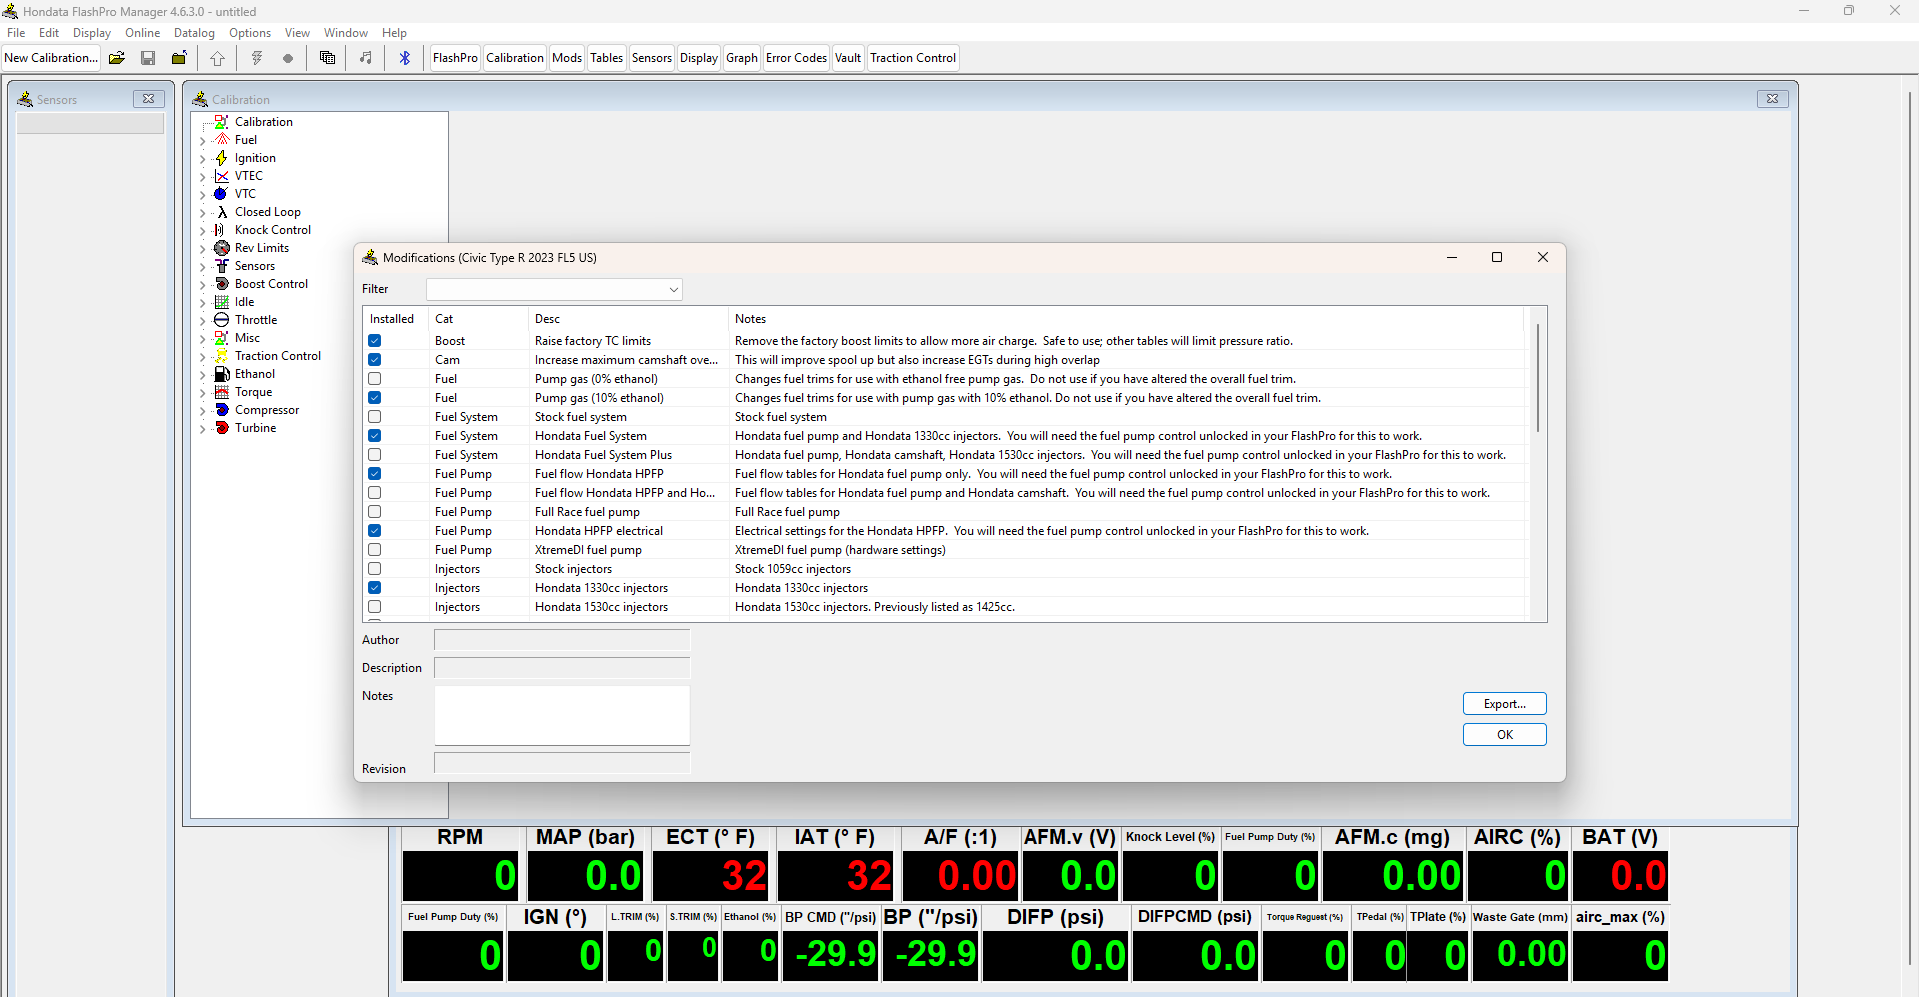1919x997 pixels.
Task: Select Closed Loop icon in tree
Action: point(222,212)
